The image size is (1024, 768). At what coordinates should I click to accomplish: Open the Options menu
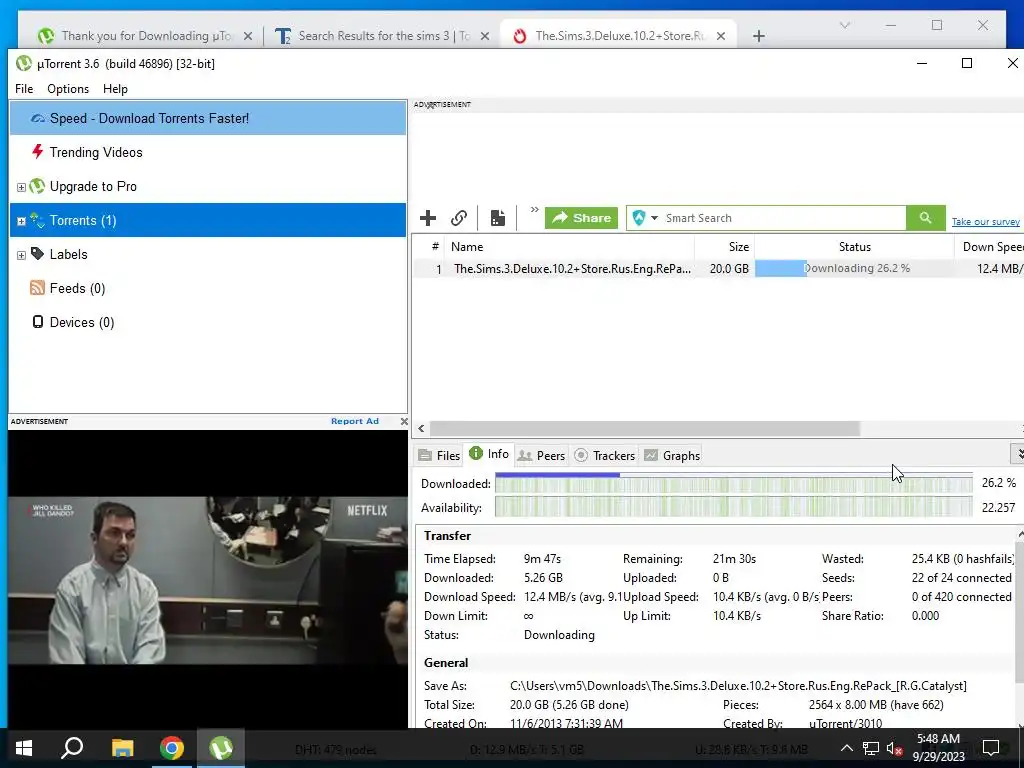tap(68, 89)
